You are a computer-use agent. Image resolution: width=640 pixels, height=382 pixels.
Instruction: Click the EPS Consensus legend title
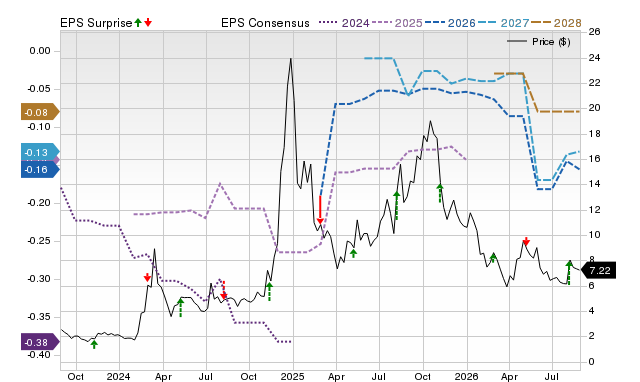(x=265, y=23)
